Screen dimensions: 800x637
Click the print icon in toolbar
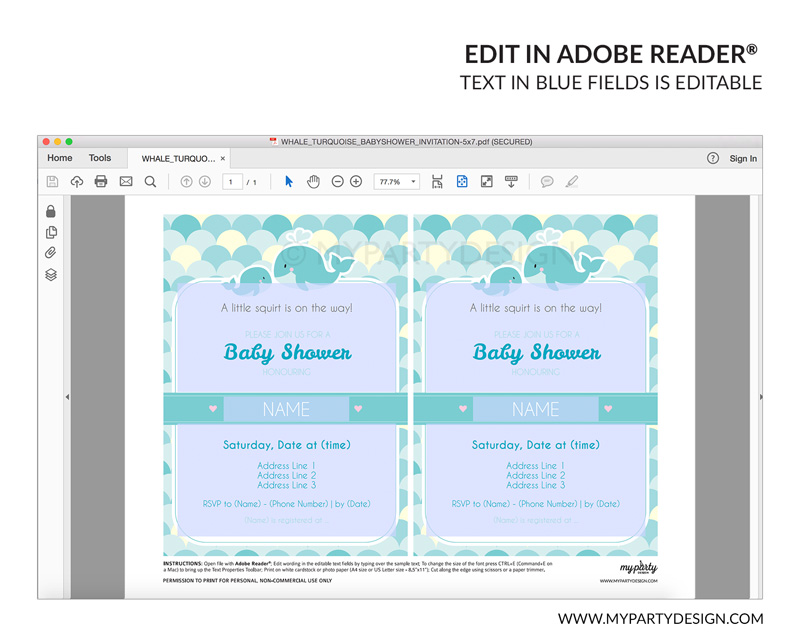coord(101,182)
